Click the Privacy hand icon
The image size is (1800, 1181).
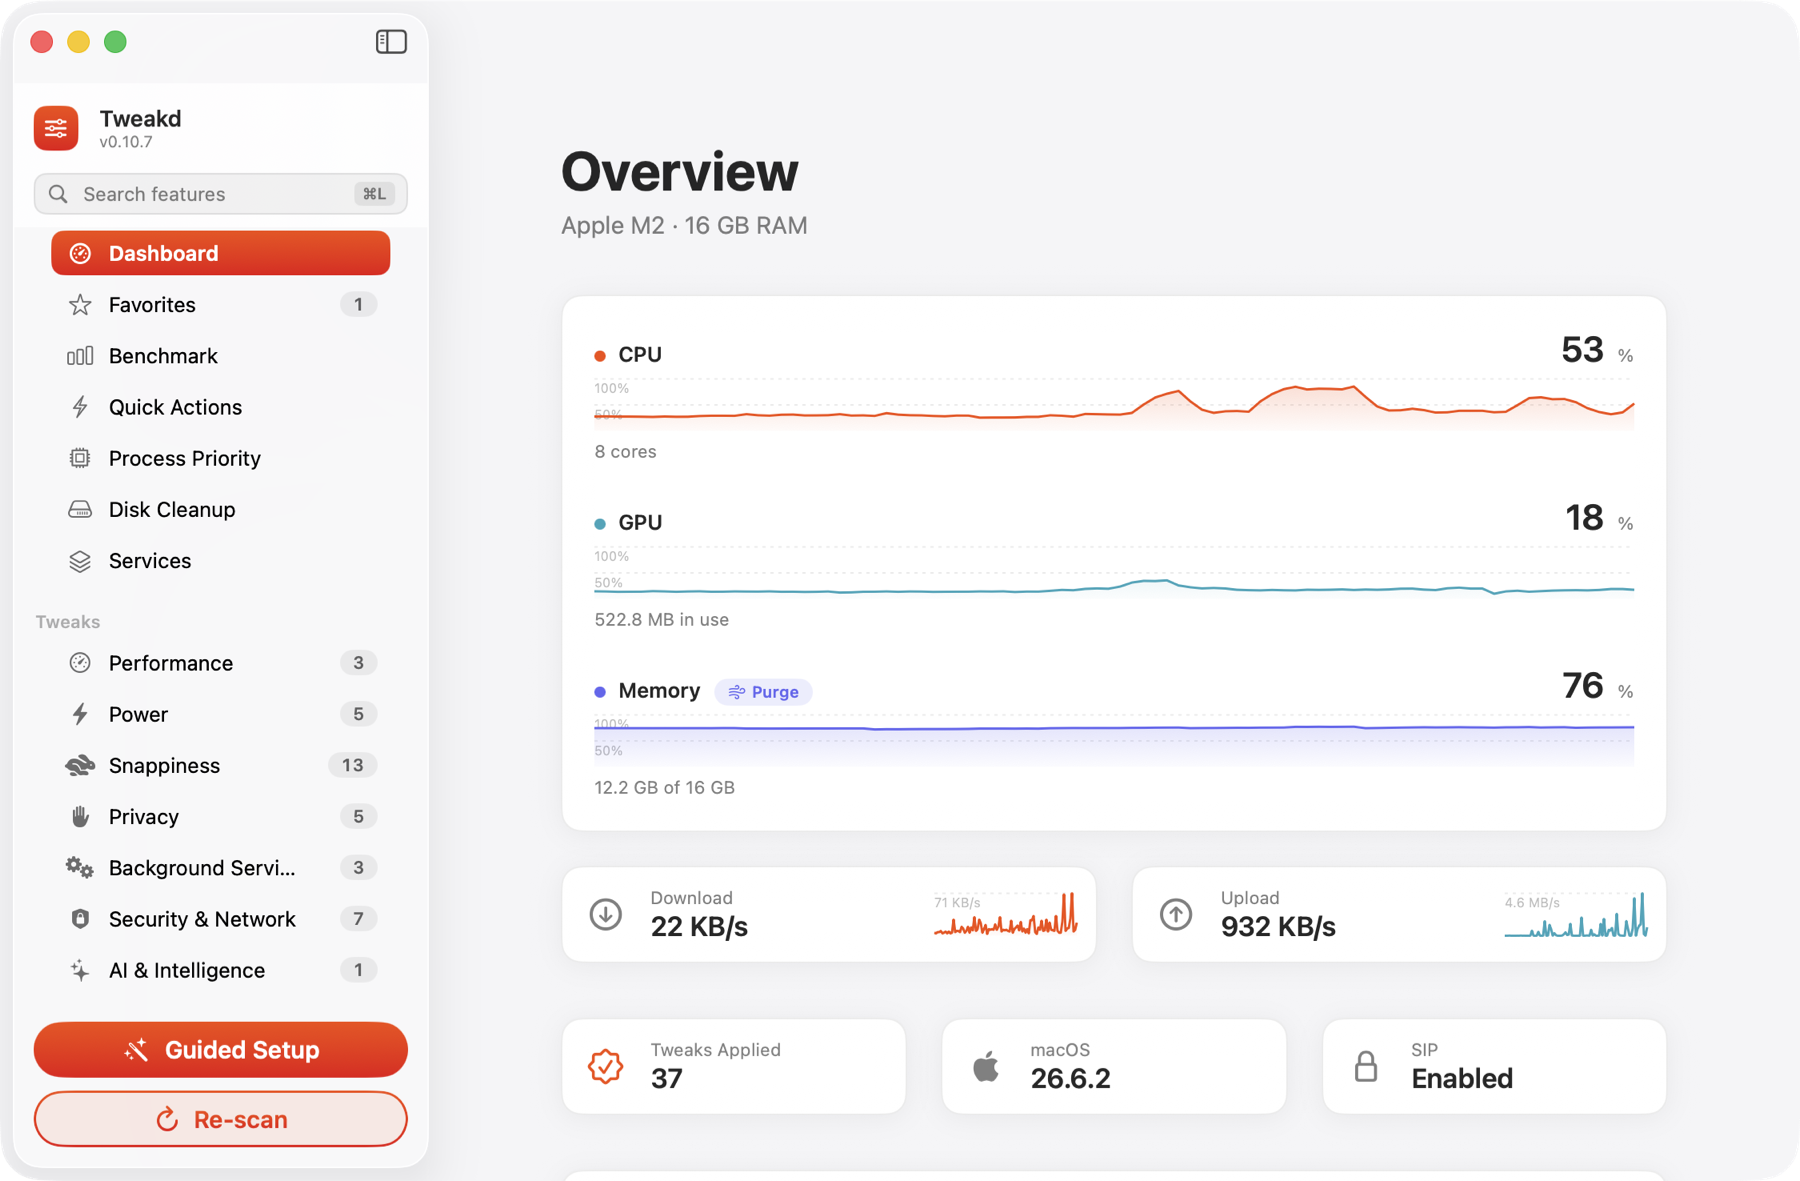pyautogui.click(x=80, y=817)
